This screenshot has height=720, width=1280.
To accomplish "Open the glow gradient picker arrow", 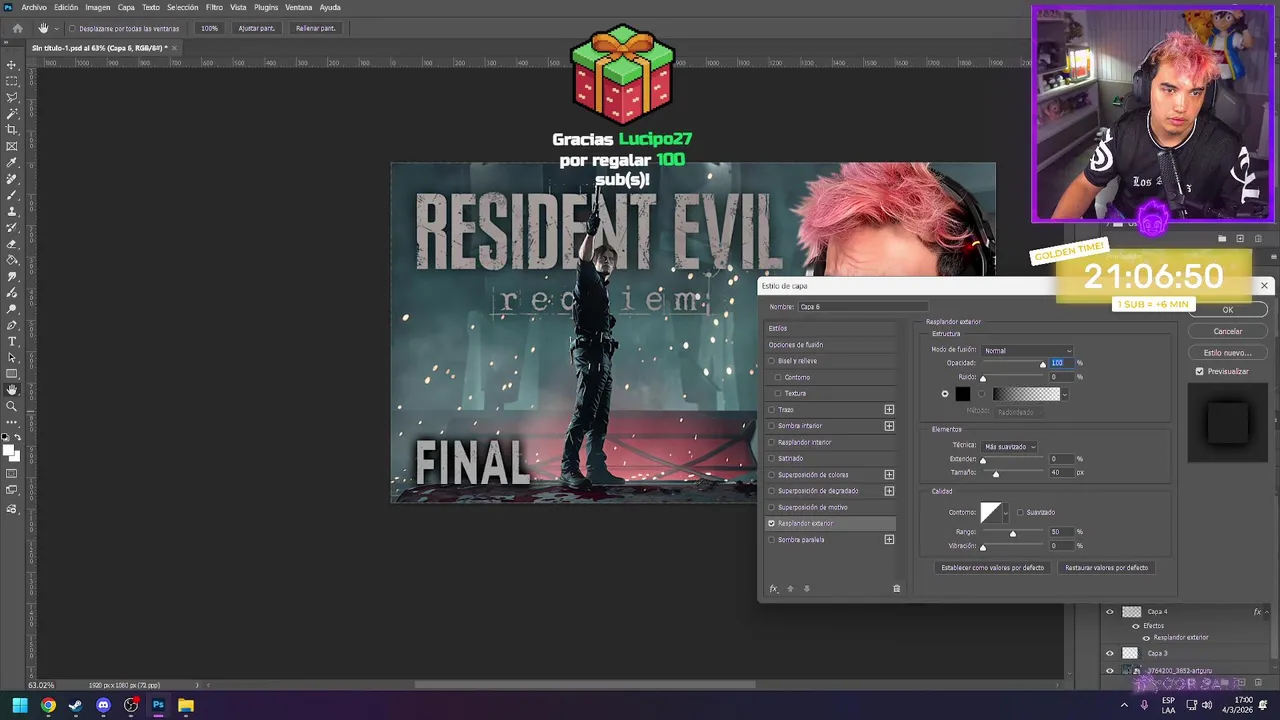I will (1065, 394).
